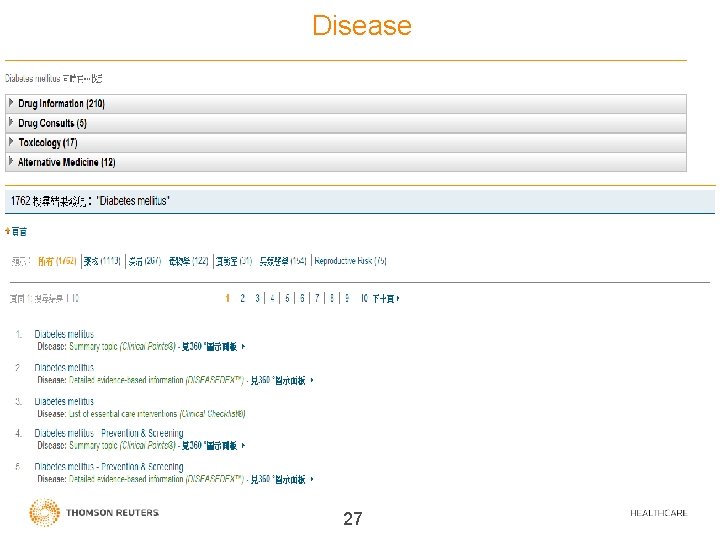Go to results page 6
Viewport: 720px width, 540px height.
[x=302, y=298]
